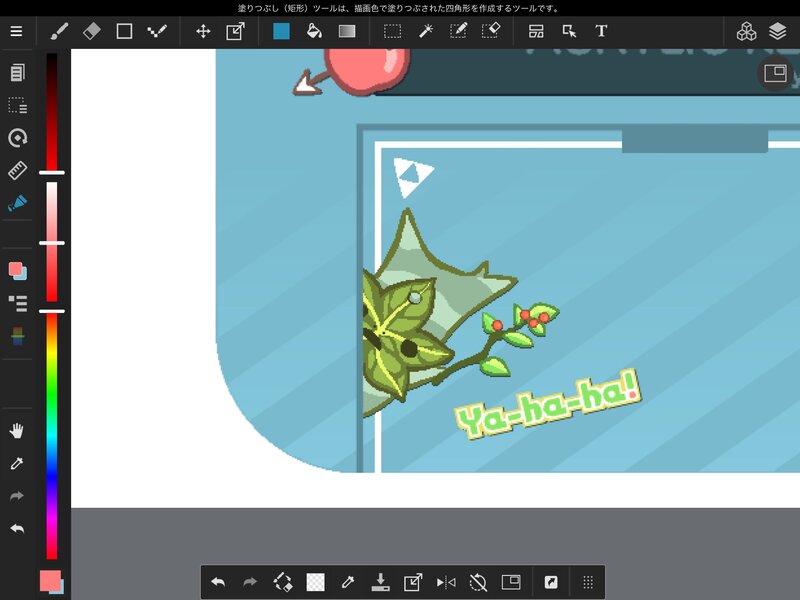Select the polyline dot tool
Screen dimensions: 800x600
click(x=157, y=31)
